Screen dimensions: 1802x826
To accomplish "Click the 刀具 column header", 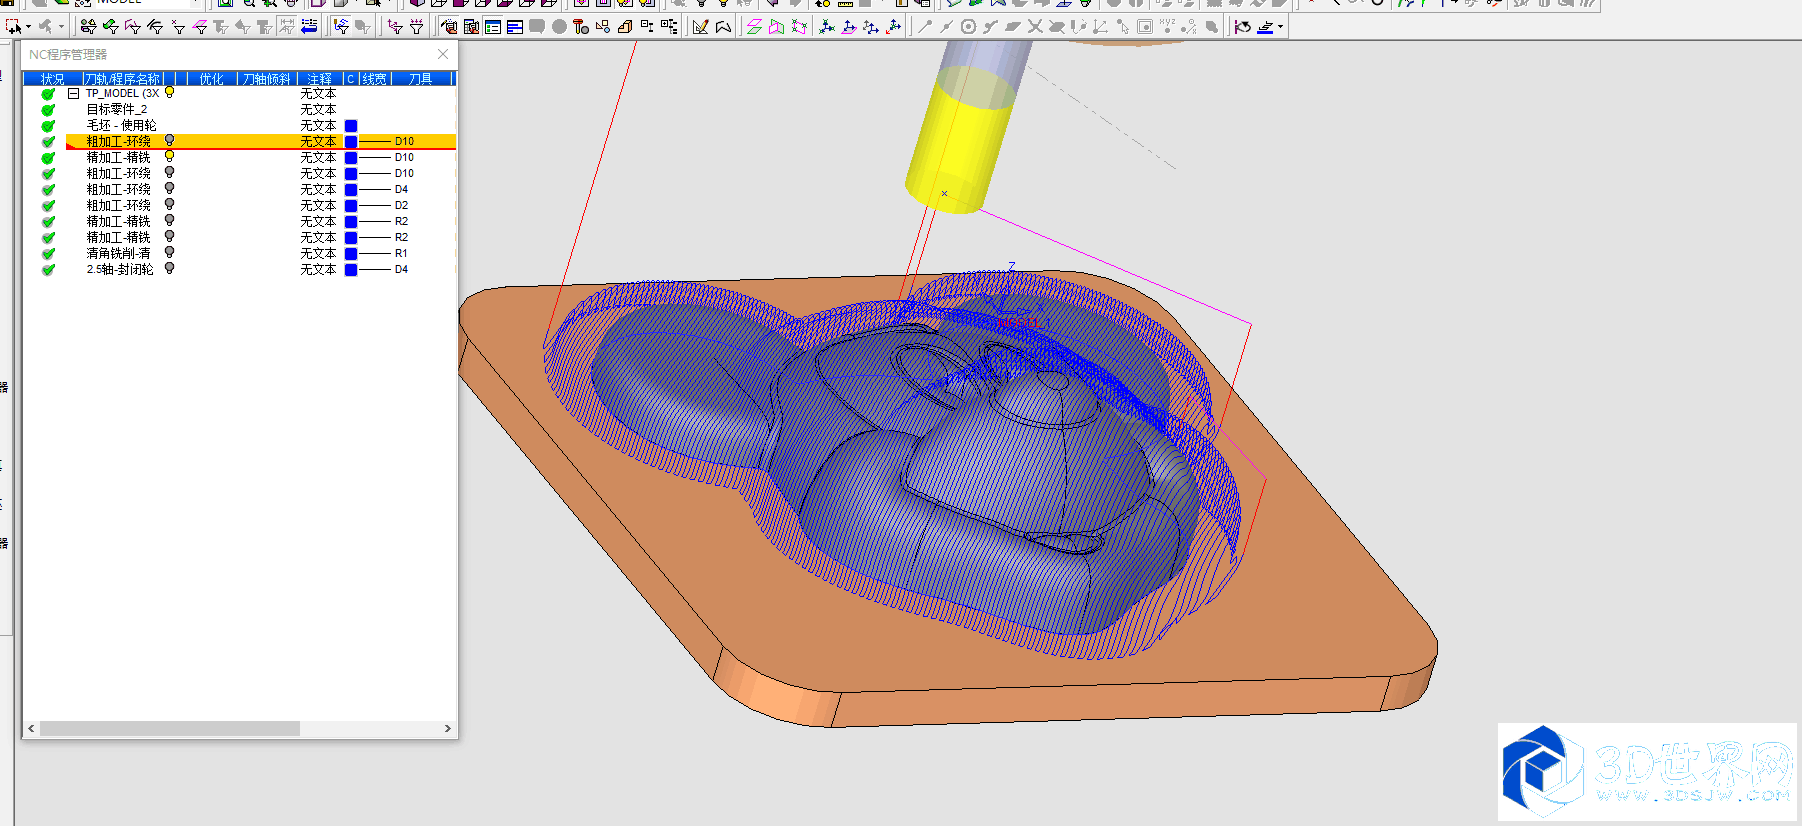I will [421, 78].
